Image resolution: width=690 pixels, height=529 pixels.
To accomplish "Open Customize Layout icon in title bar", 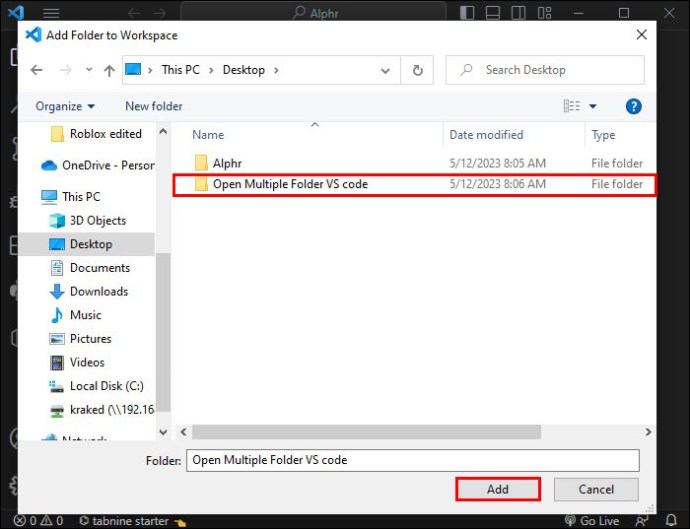I will tap(544, 13).
